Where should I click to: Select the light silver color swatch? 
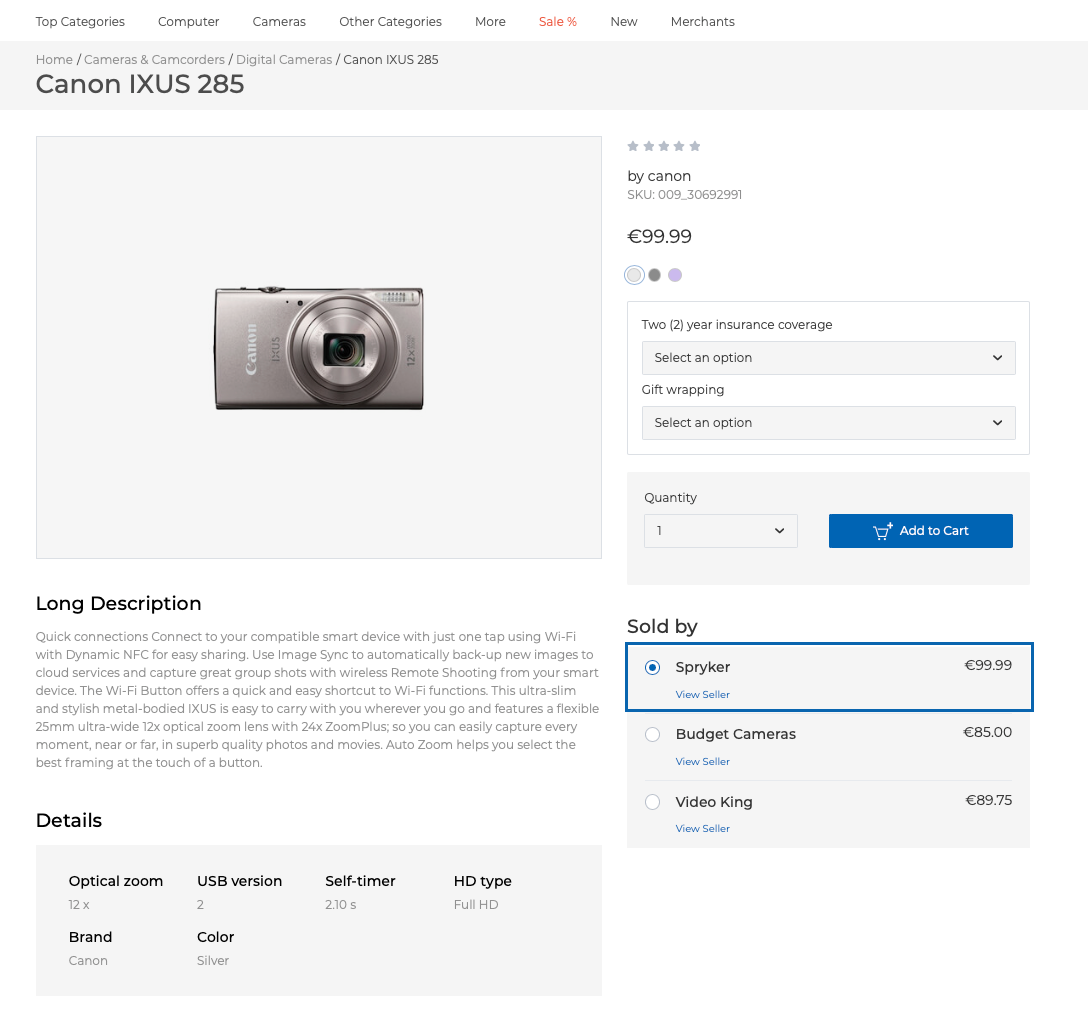coord(634,275)
